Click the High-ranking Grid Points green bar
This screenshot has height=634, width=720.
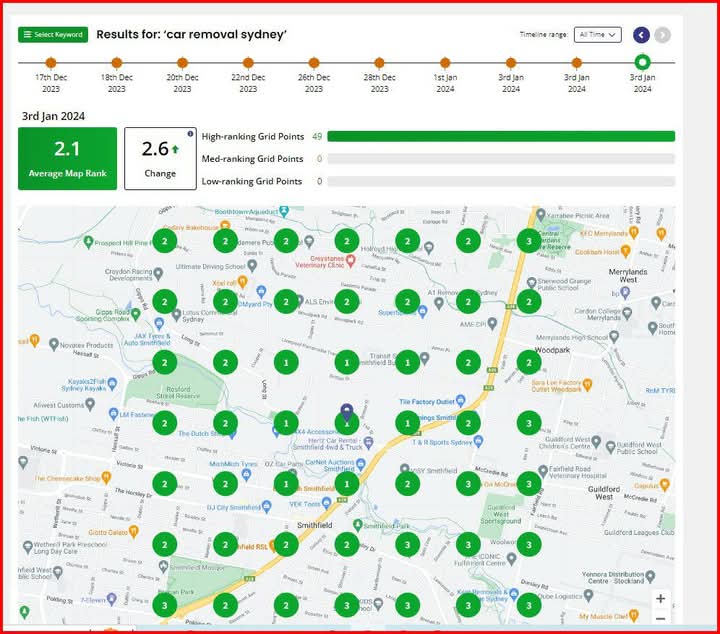[x=500, y=136]
